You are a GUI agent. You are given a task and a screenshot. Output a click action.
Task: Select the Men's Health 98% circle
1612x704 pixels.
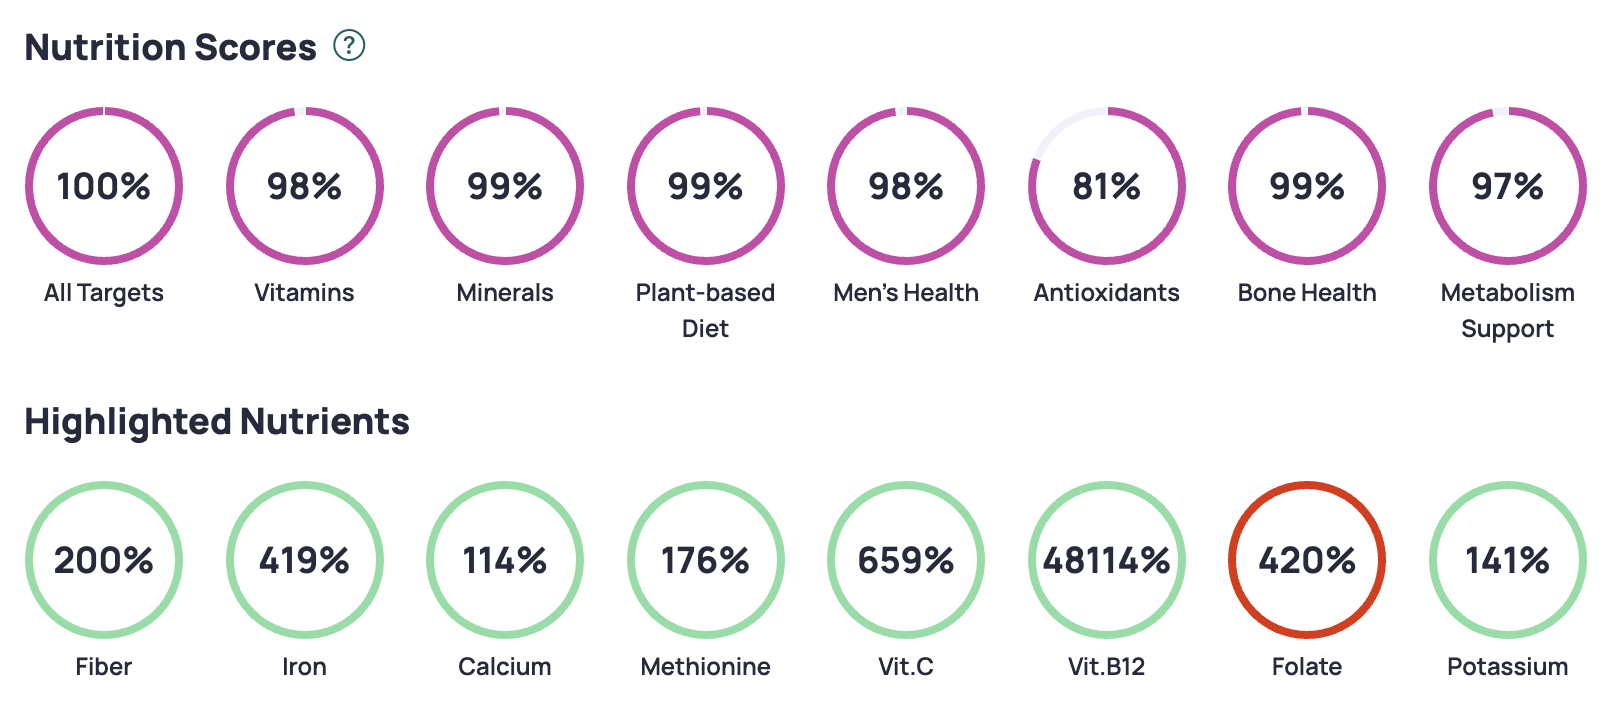click(906, 186)
